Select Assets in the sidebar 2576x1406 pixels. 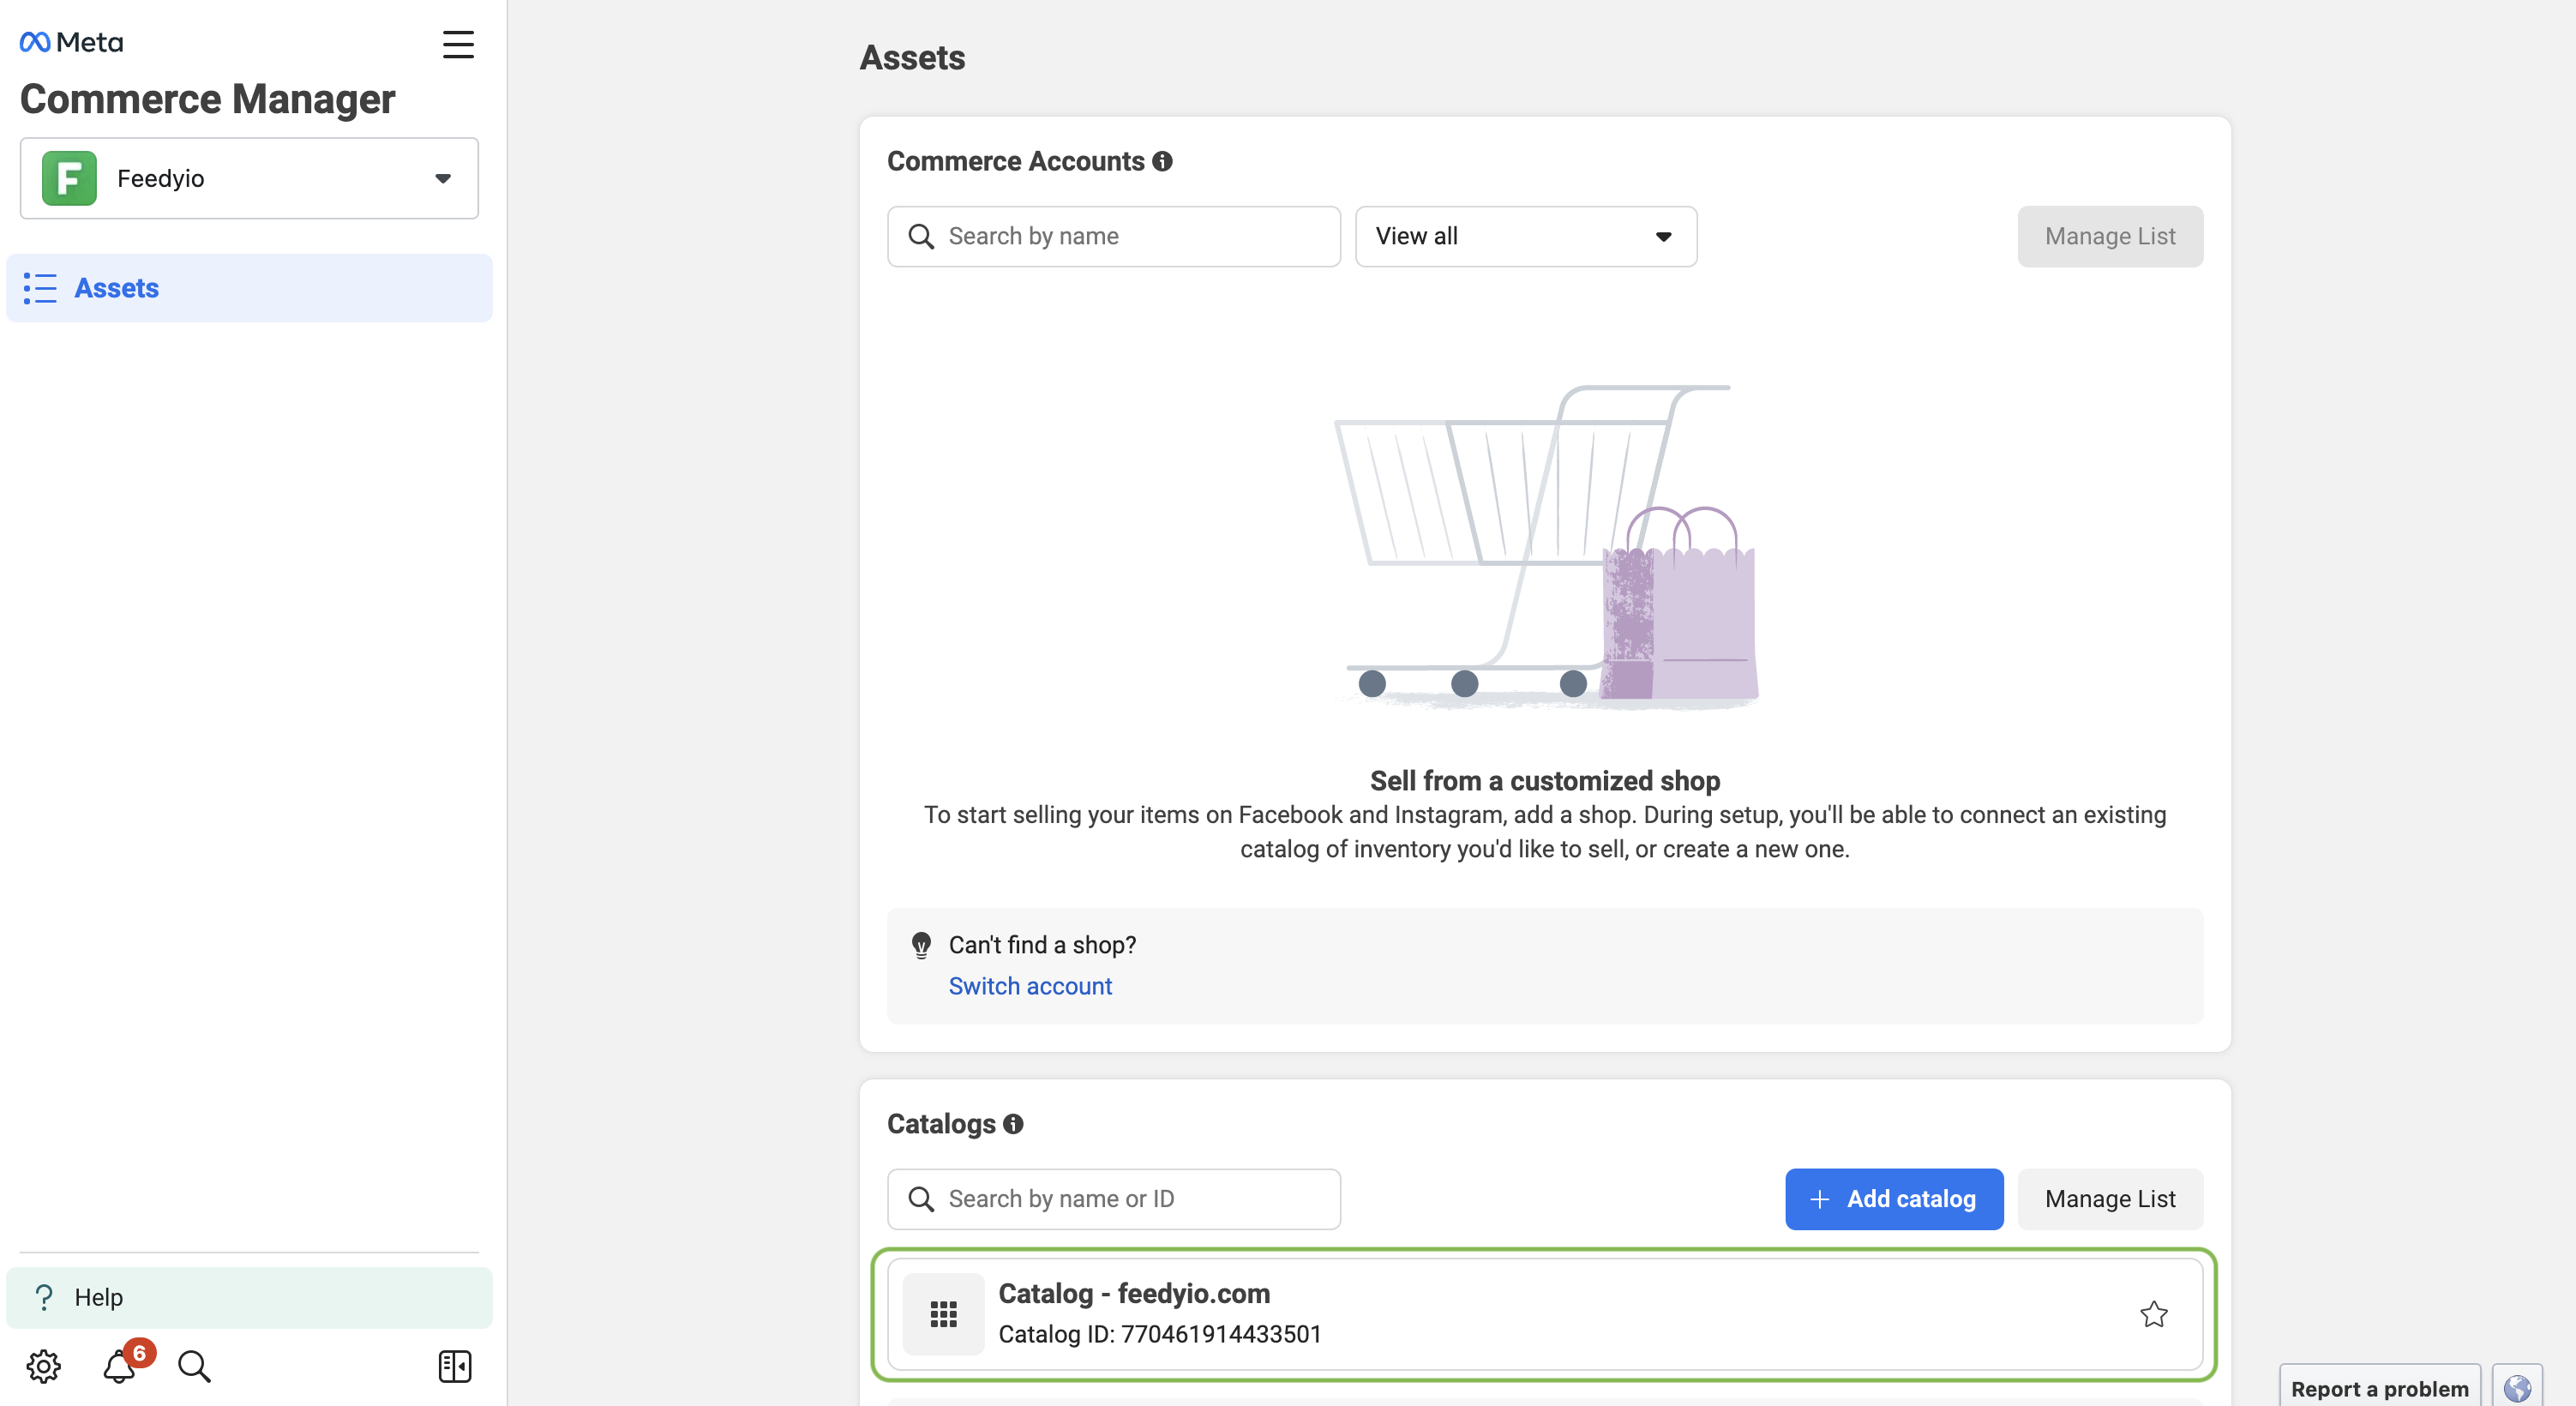249,288
